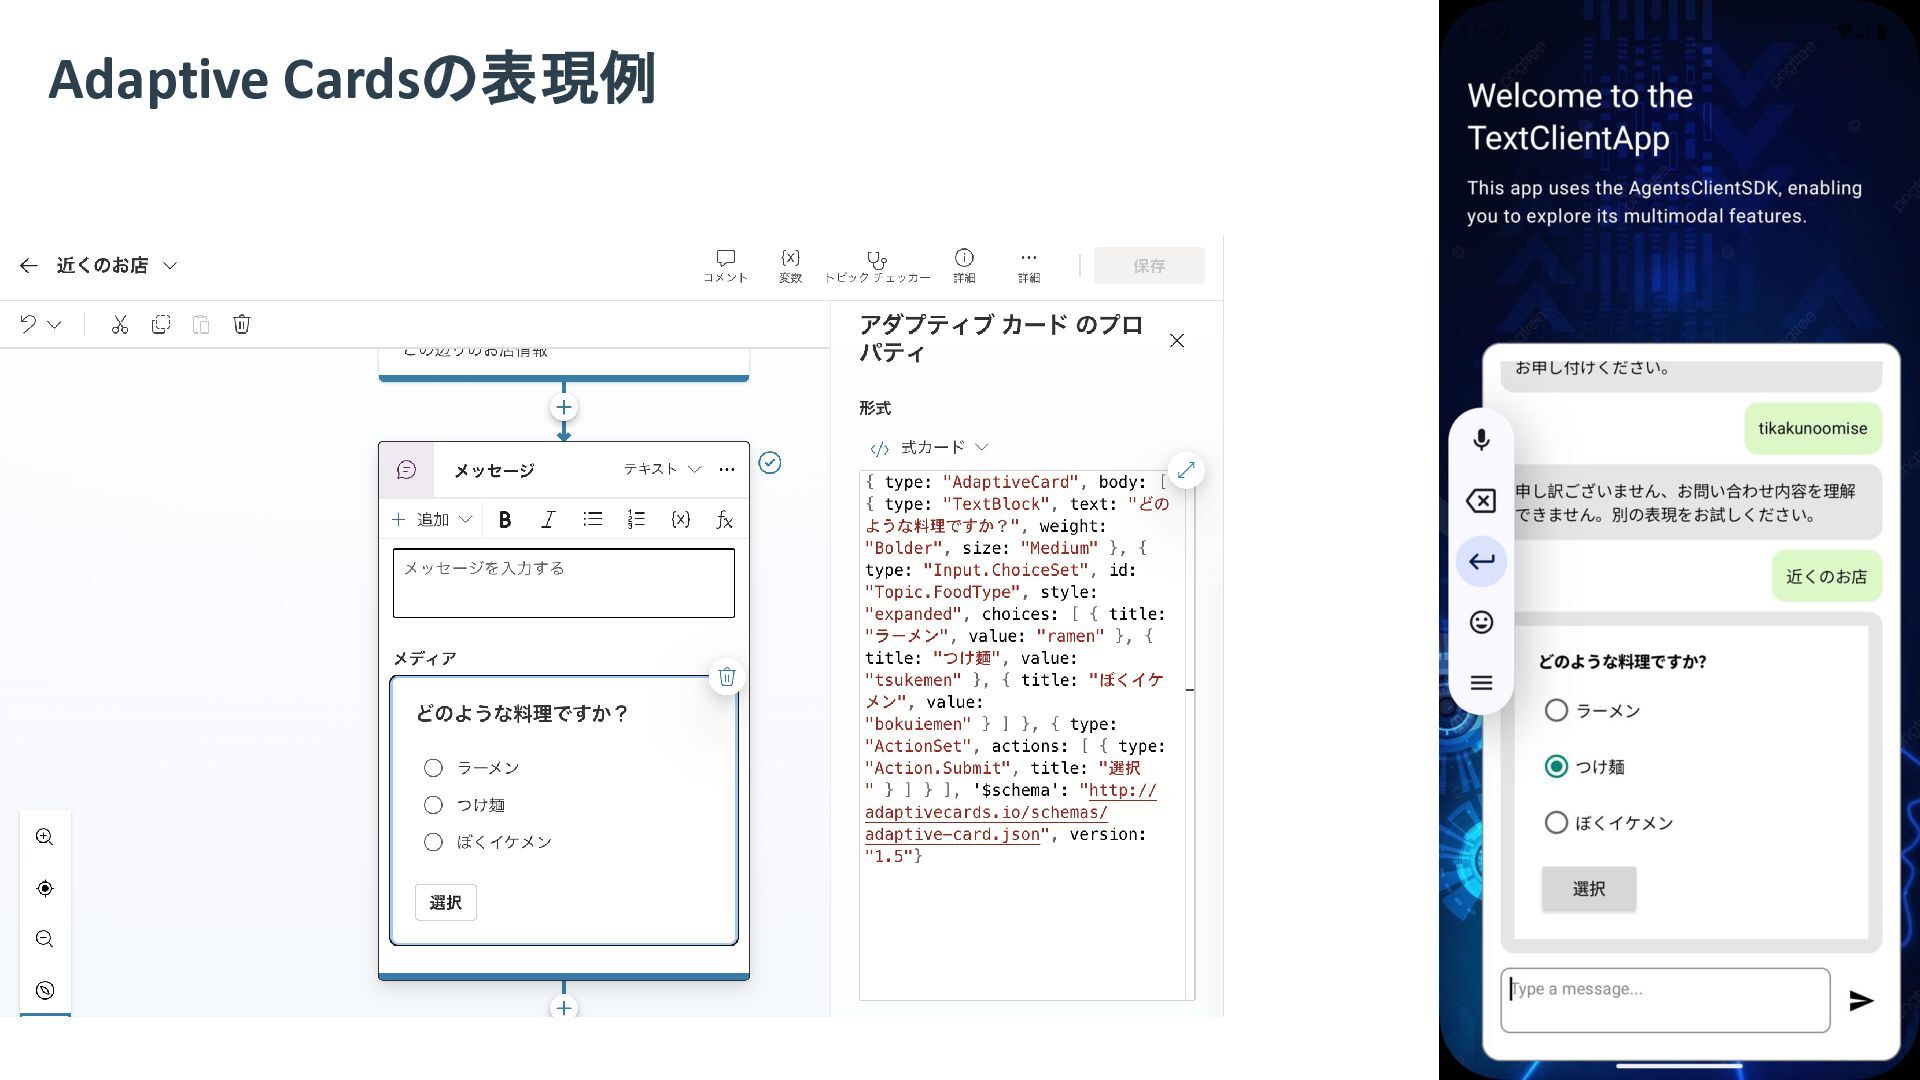The width and height of the screenshot is (1920, 1080).
Task: Select the ラーメン radio option in the canvas card
Action: pyautogui.click(x=433, y=768)
